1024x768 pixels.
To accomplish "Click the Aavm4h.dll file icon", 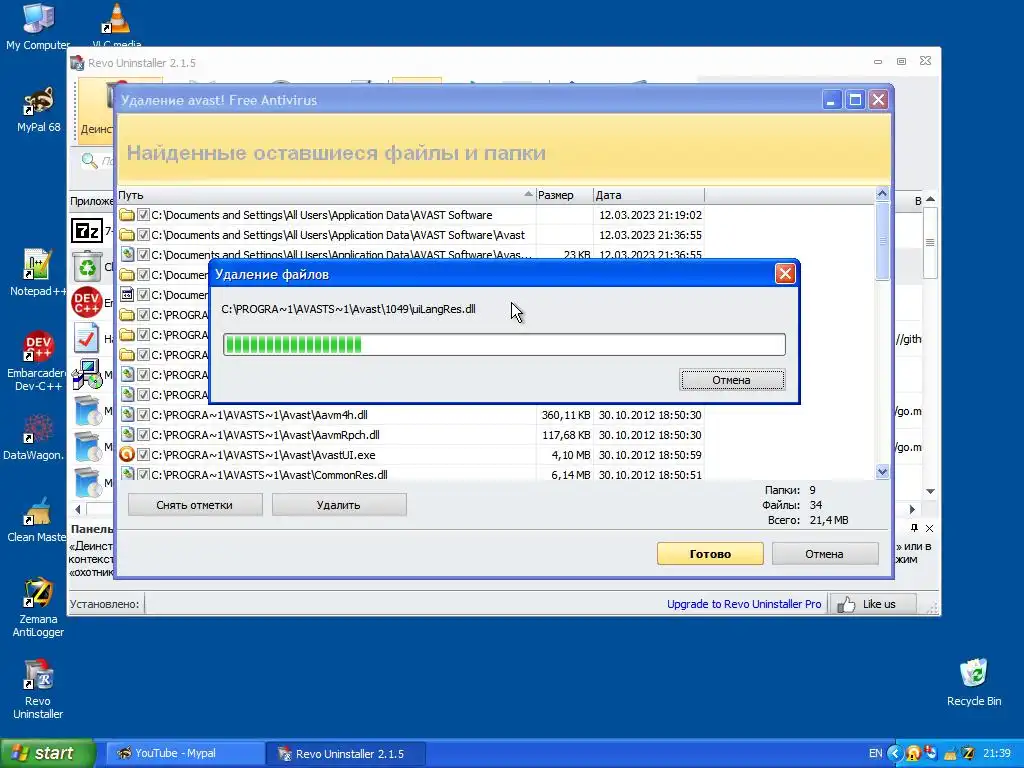I will (x=127, y=415).
